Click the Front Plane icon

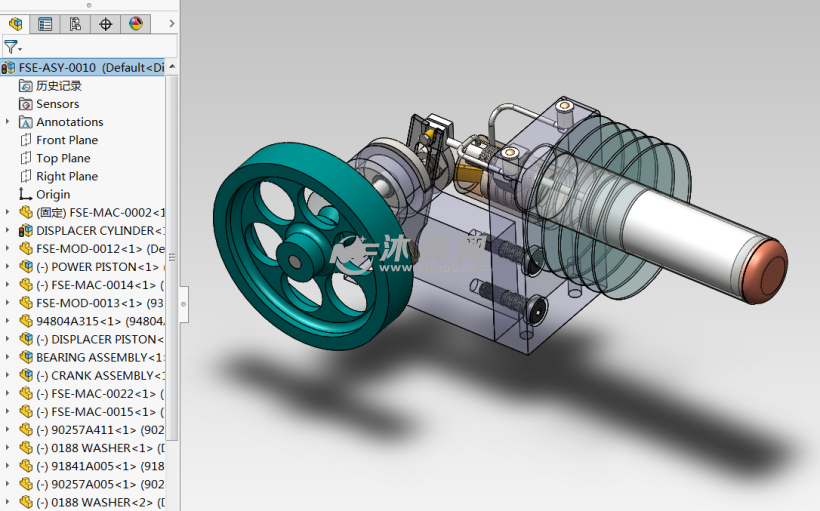coord(26,140)
